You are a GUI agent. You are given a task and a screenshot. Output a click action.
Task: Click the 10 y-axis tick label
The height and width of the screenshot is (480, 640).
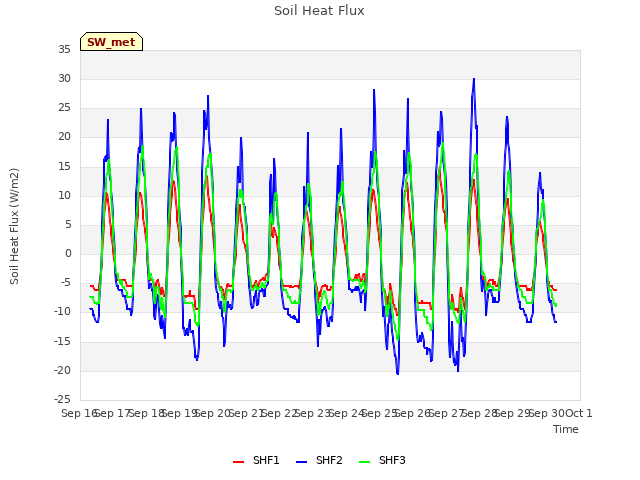coord(64,195)
